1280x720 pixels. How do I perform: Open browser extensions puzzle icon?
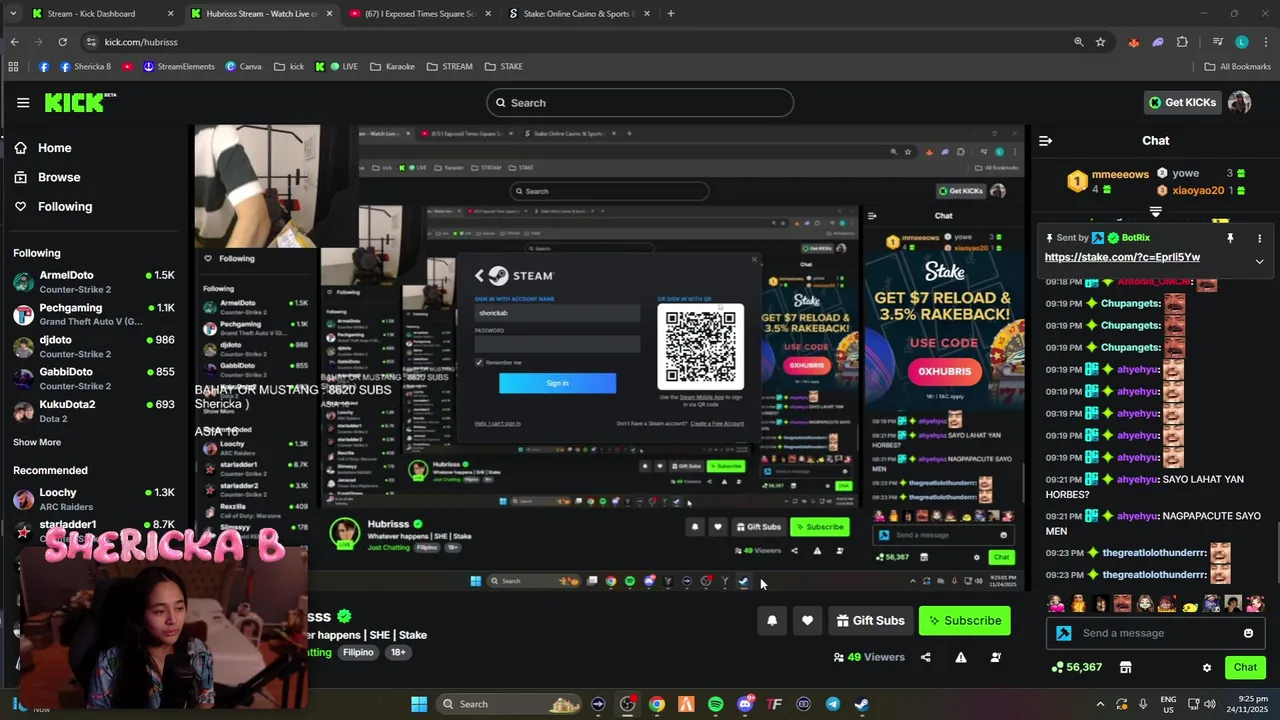tap(1182, 42)
